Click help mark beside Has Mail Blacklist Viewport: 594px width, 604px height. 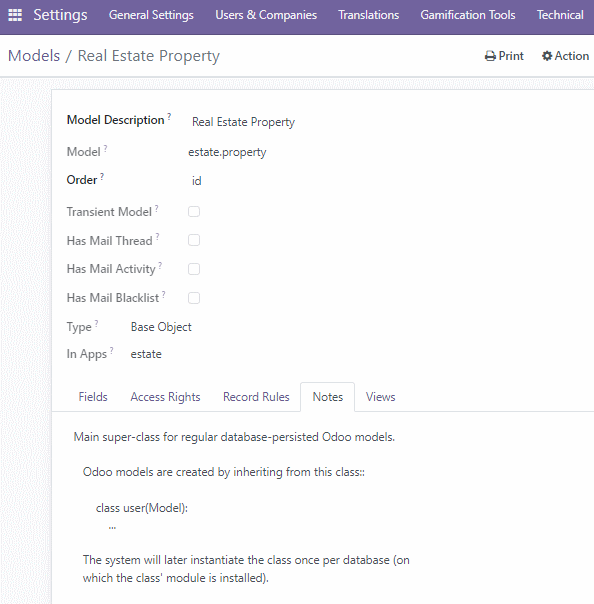click(164, 294)
